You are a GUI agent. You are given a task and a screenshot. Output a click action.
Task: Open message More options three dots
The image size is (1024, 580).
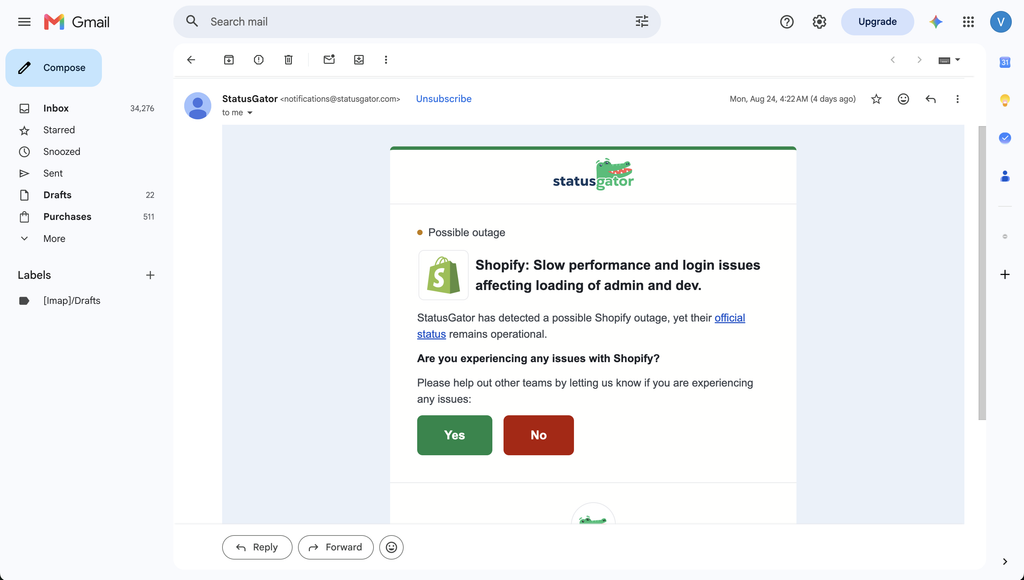[x=957, y=99]
